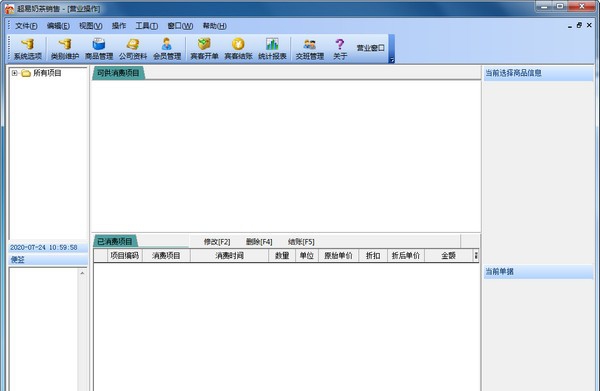
Task: Click 消费时间 column header
Action: (229, 256)
